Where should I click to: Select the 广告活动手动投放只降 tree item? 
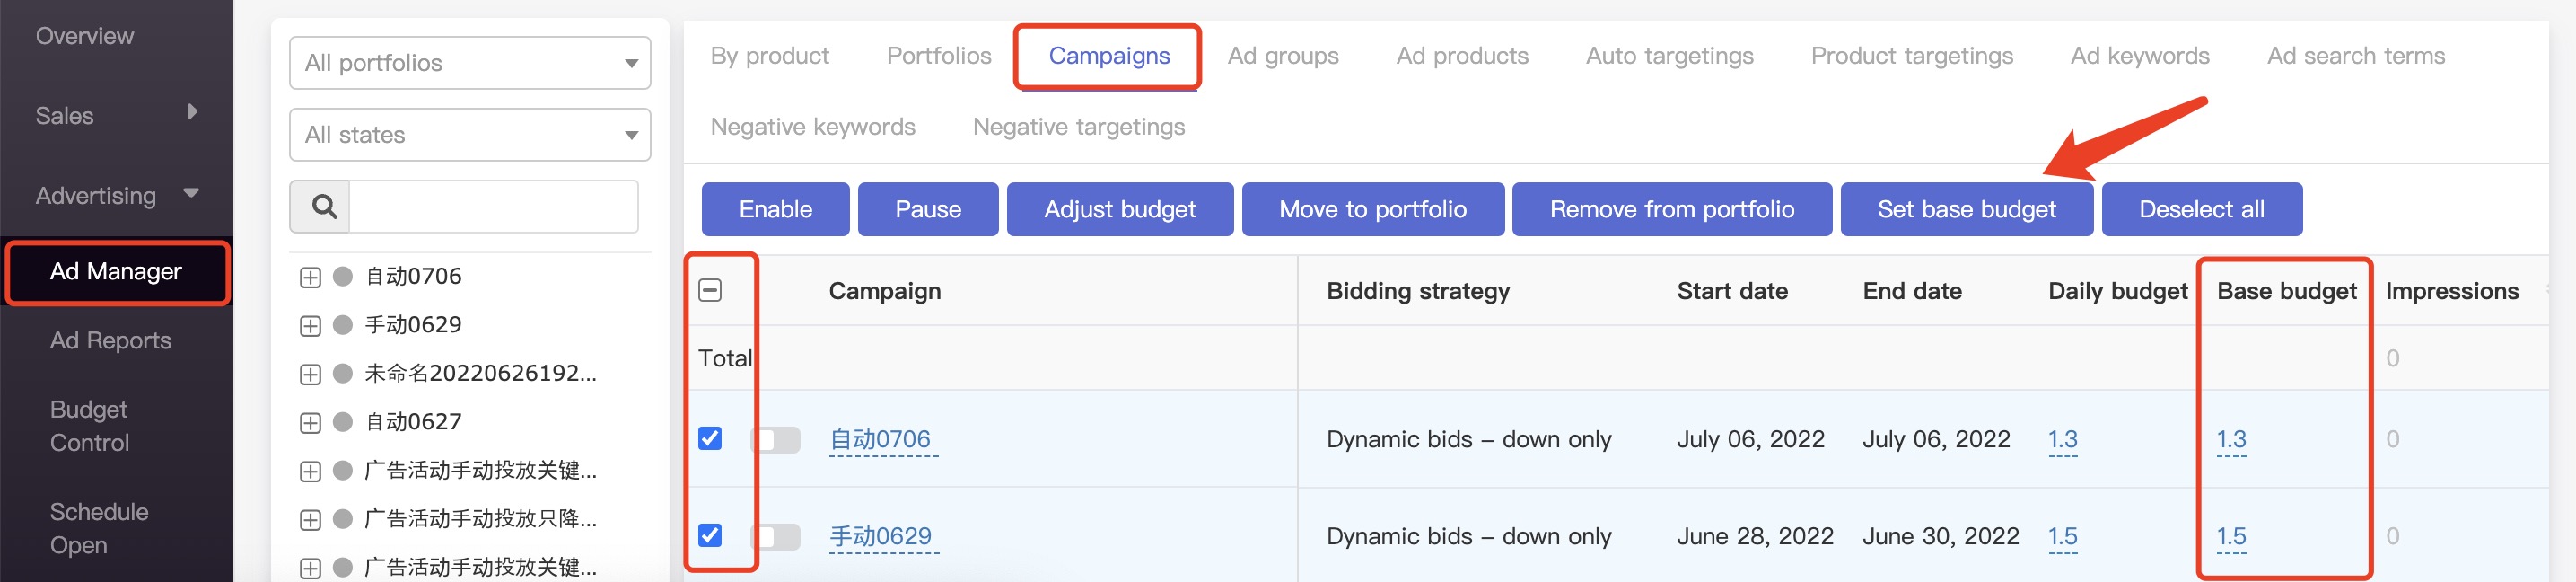tap(480, 519)
